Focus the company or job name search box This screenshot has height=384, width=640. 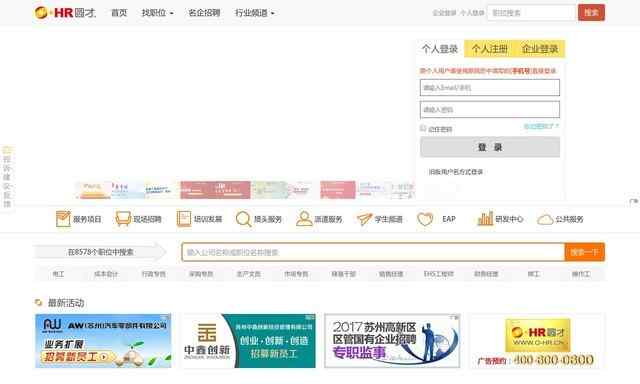tap(373, 252)
